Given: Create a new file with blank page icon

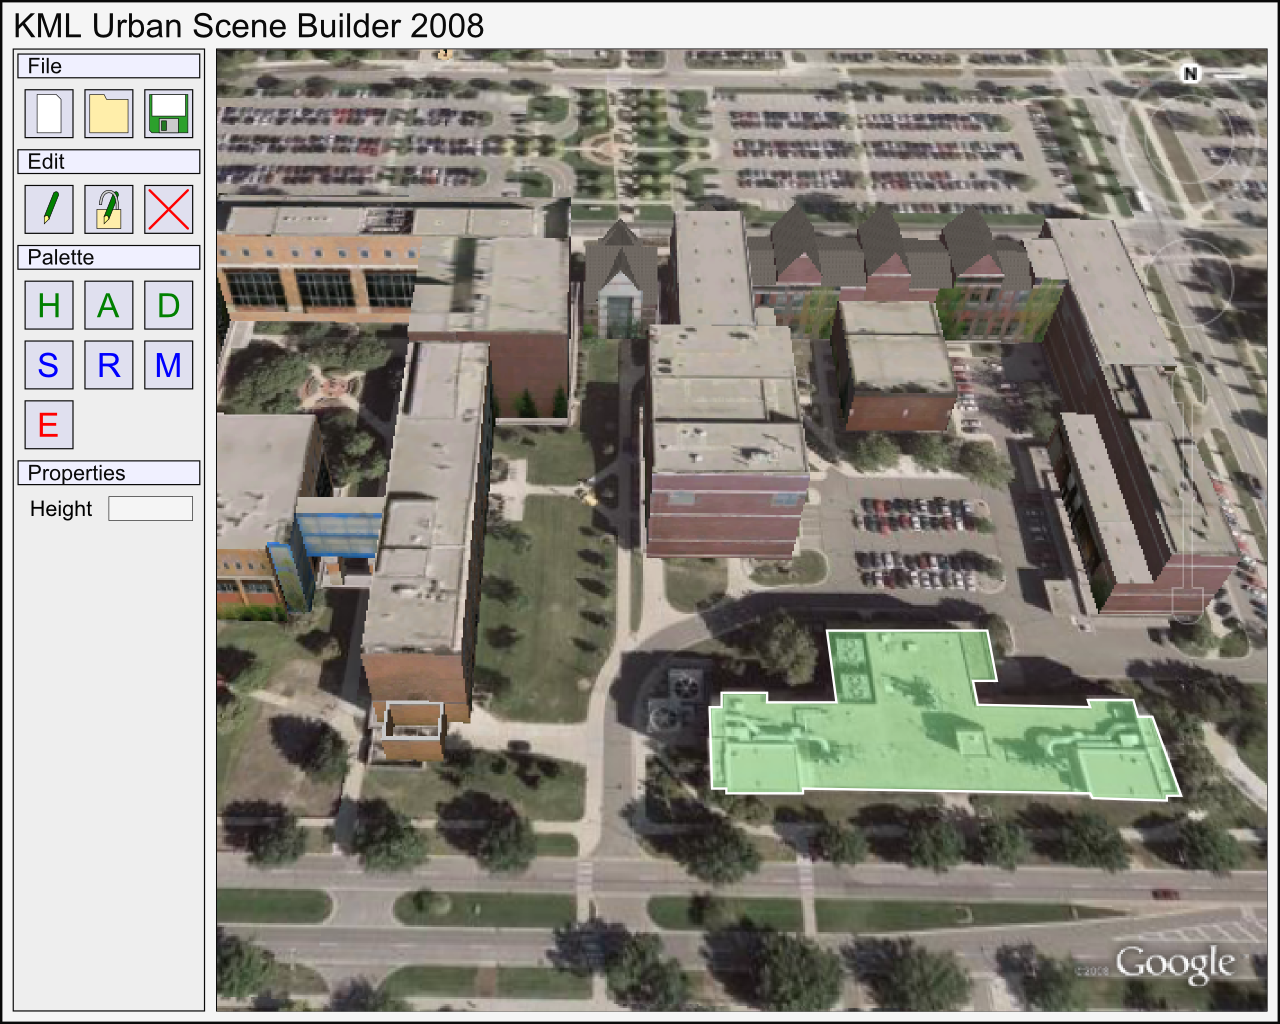Looking at the screenshot, I should pos(49,114).
